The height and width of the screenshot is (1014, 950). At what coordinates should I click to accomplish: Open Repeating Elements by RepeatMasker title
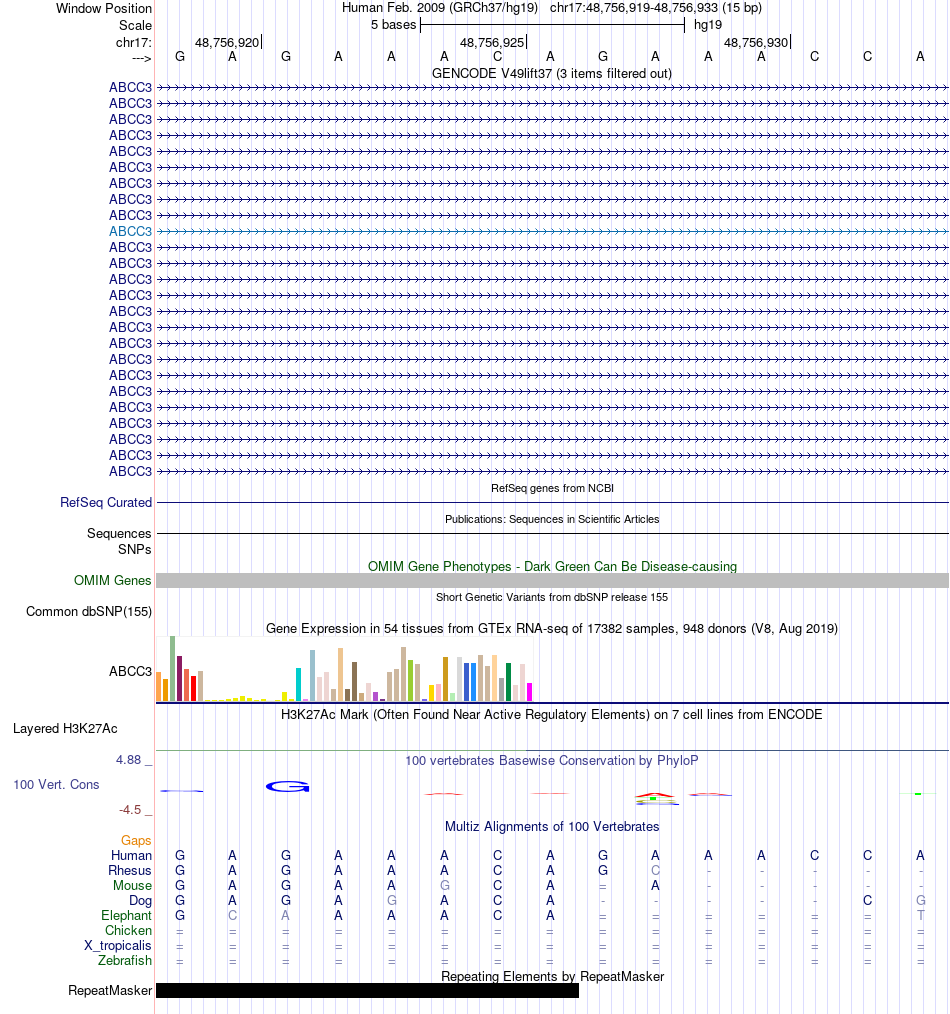click(552, 976)
